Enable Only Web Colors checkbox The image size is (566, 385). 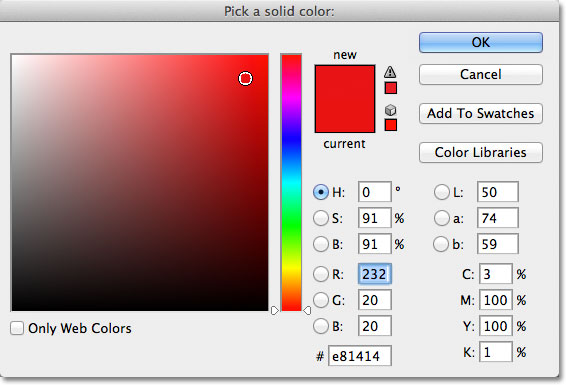click(17, 328)
